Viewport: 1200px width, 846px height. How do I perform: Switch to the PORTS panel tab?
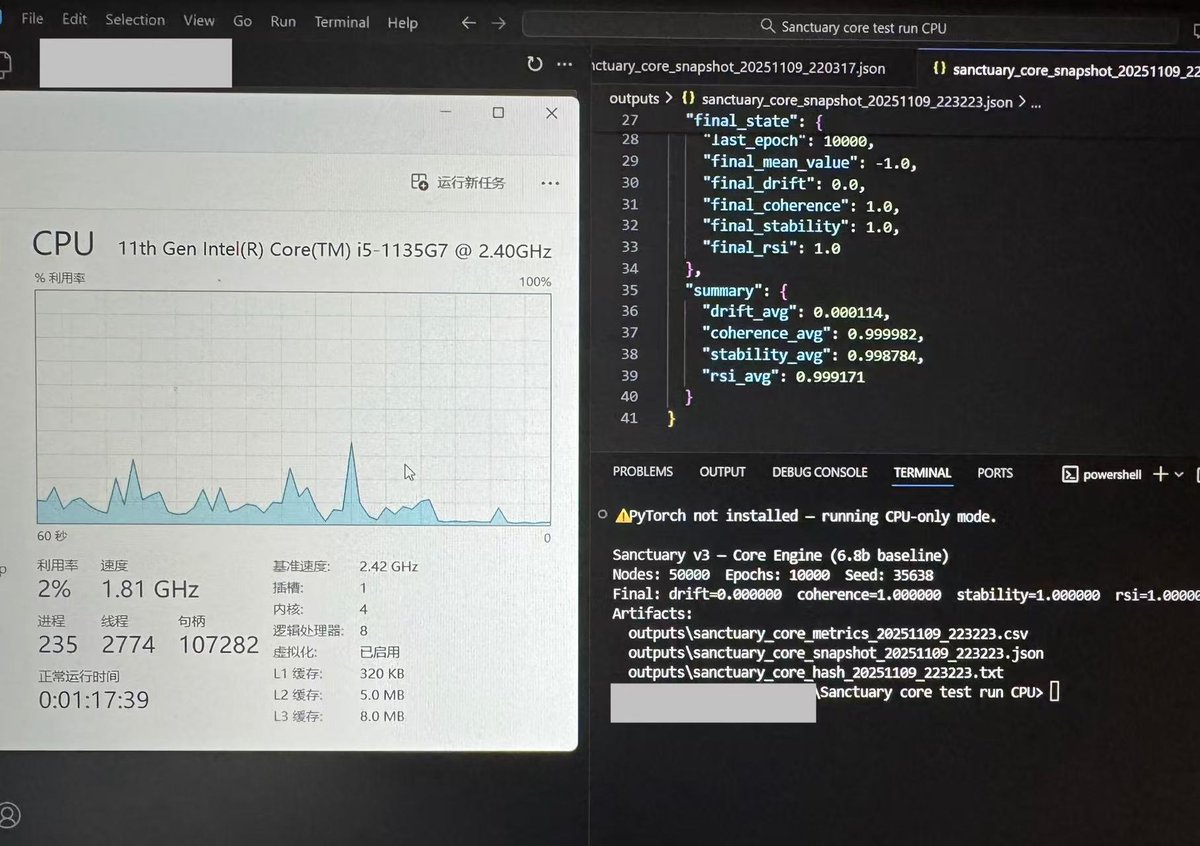995,473
